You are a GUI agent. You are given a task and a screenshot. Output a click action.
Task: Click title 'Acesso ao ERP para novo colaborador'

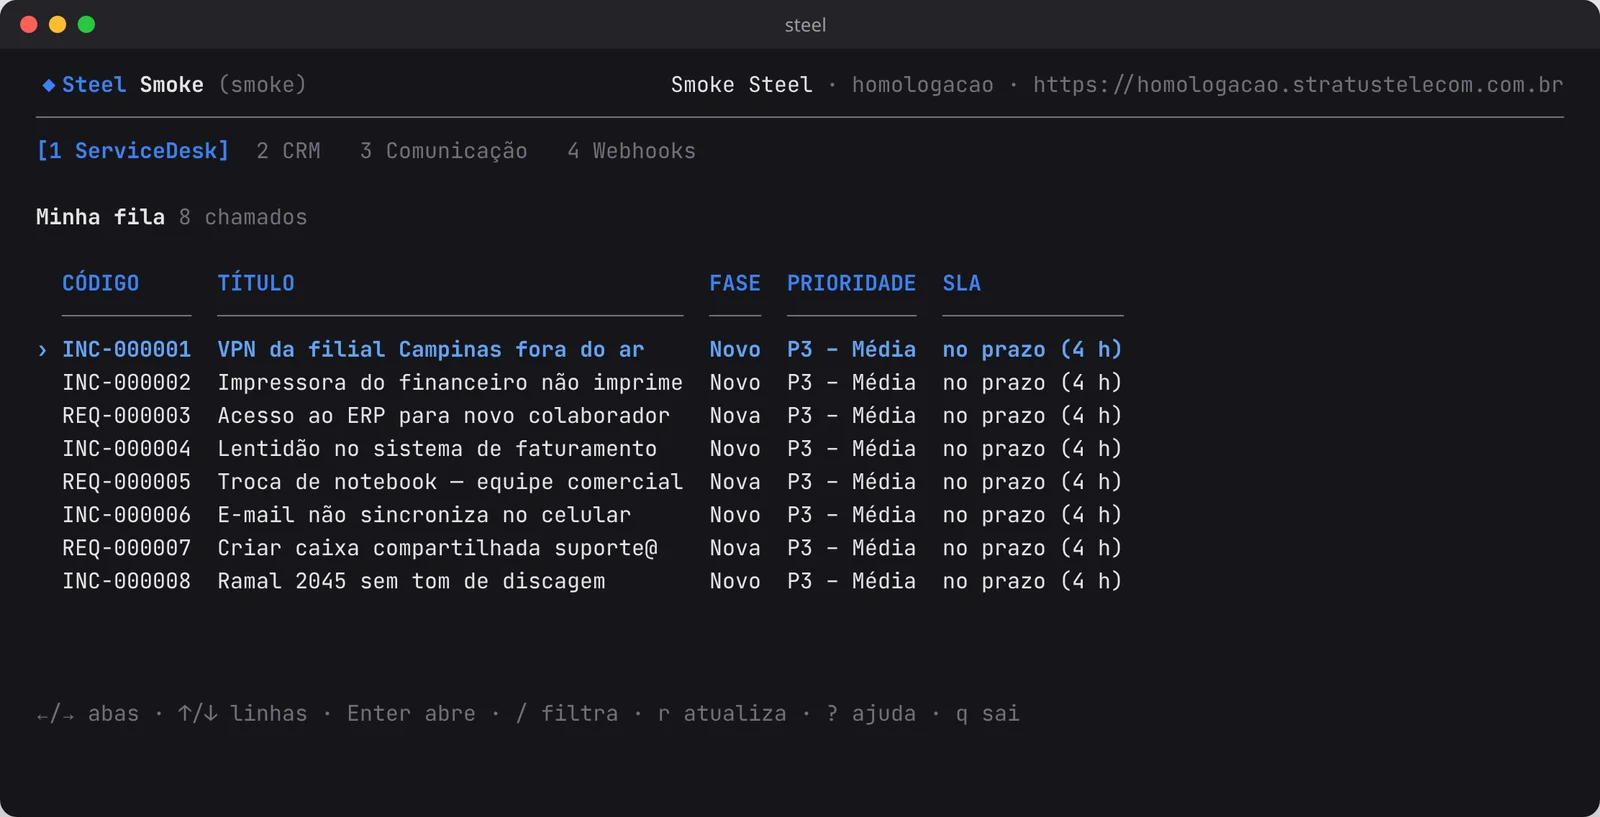click(x=444, y=415)
